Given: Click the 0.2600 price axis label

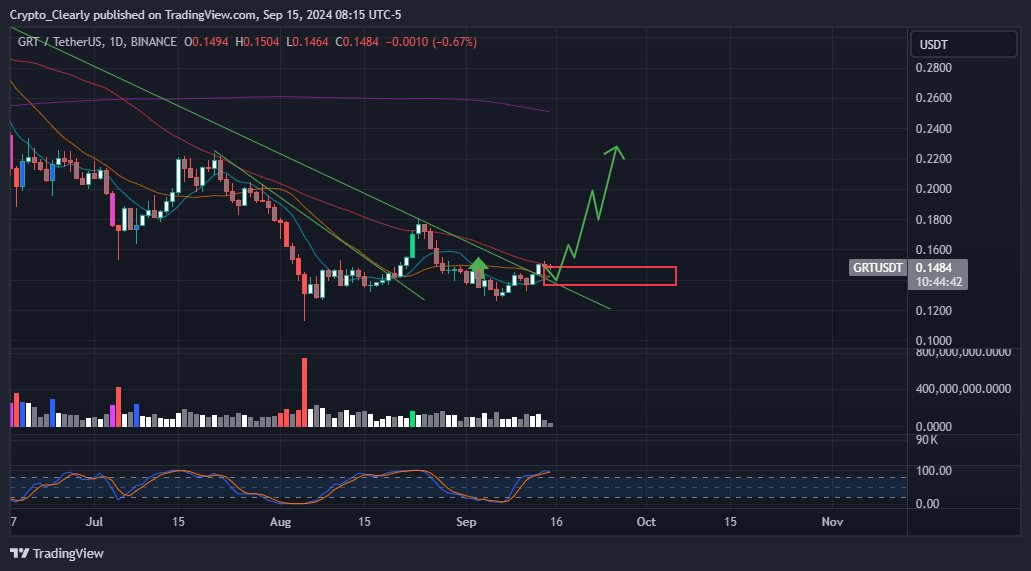Looking at the screenshot, I should tap(933, 98).
